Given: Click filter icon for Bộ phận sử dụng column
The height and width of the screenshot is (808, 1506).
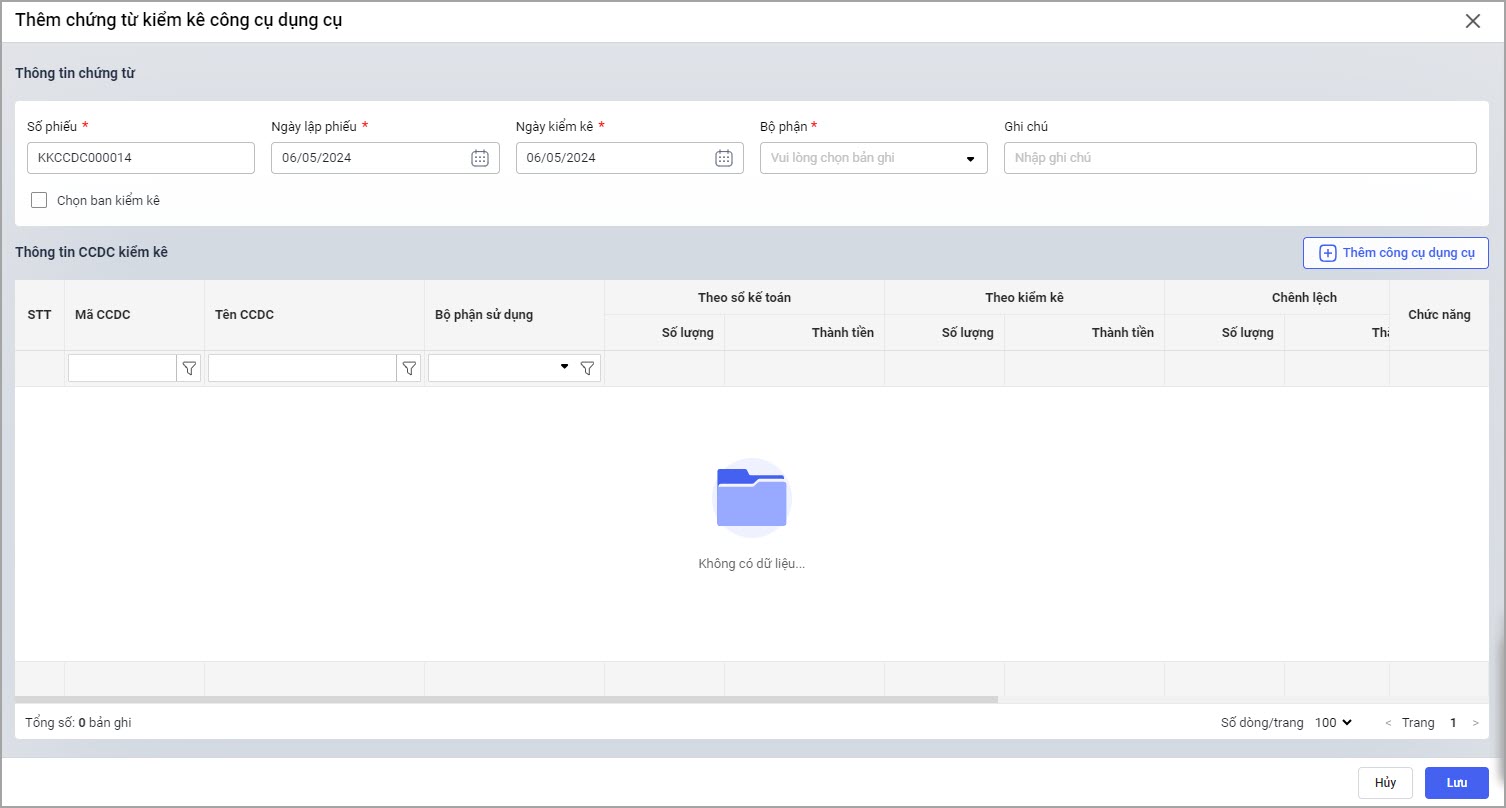Looking at the screenshot, I should coord(588,369).
